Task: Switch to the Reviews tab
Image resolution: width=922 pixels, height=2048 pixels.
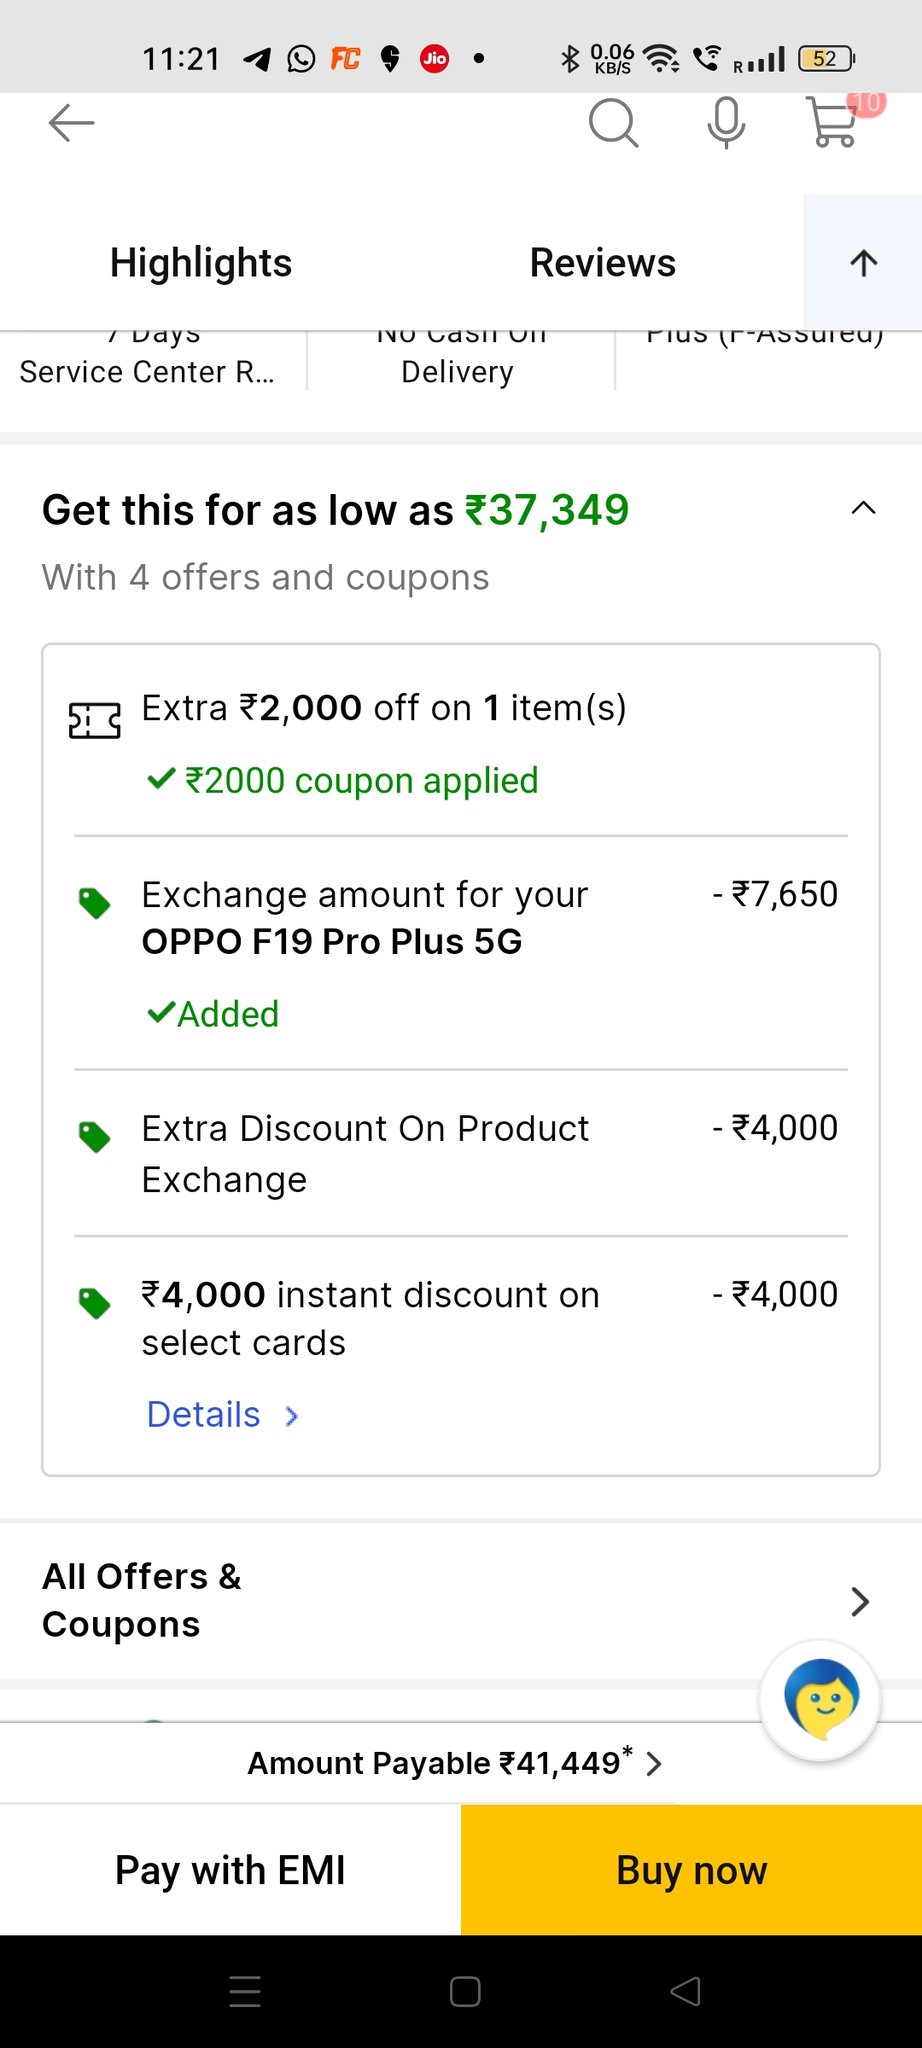Action: 603,263
